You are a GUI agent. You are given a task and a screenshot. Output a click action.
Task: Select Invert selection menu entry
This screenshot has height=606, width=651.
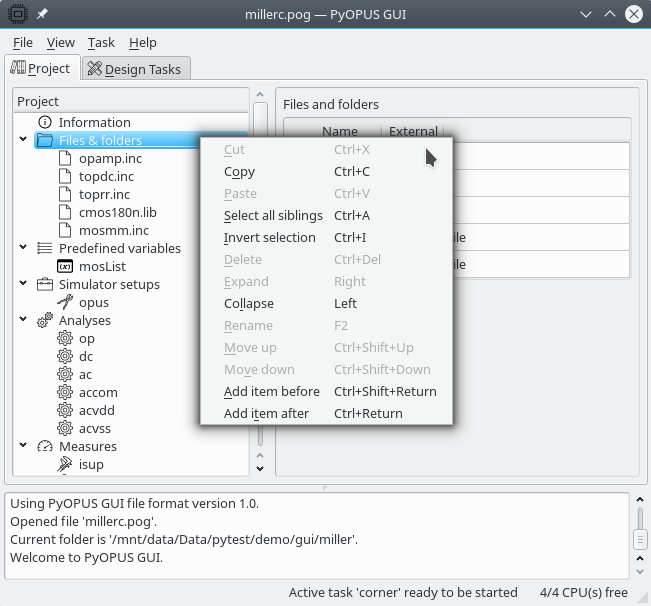[x=269, y=238]
